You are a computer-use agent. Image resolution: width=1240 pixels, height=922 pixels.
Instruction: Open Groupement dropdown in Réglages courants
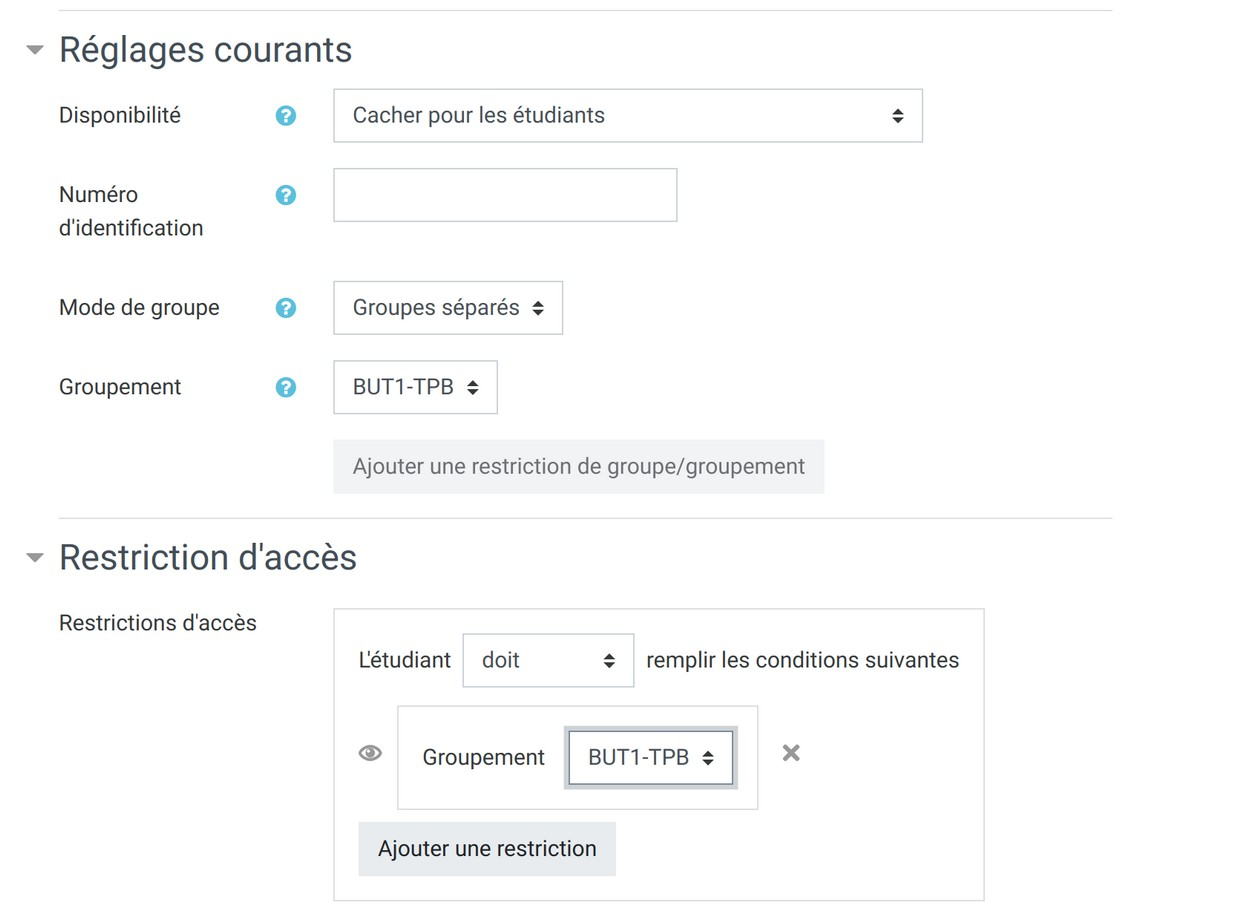[415, 387]
